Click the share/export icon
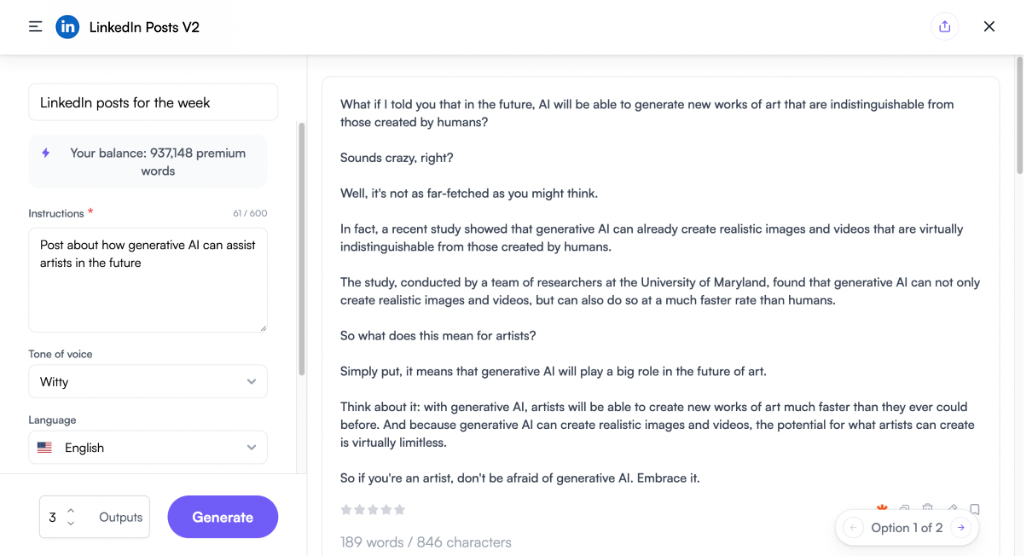The image size is (1024, 556). pos(944,27)
